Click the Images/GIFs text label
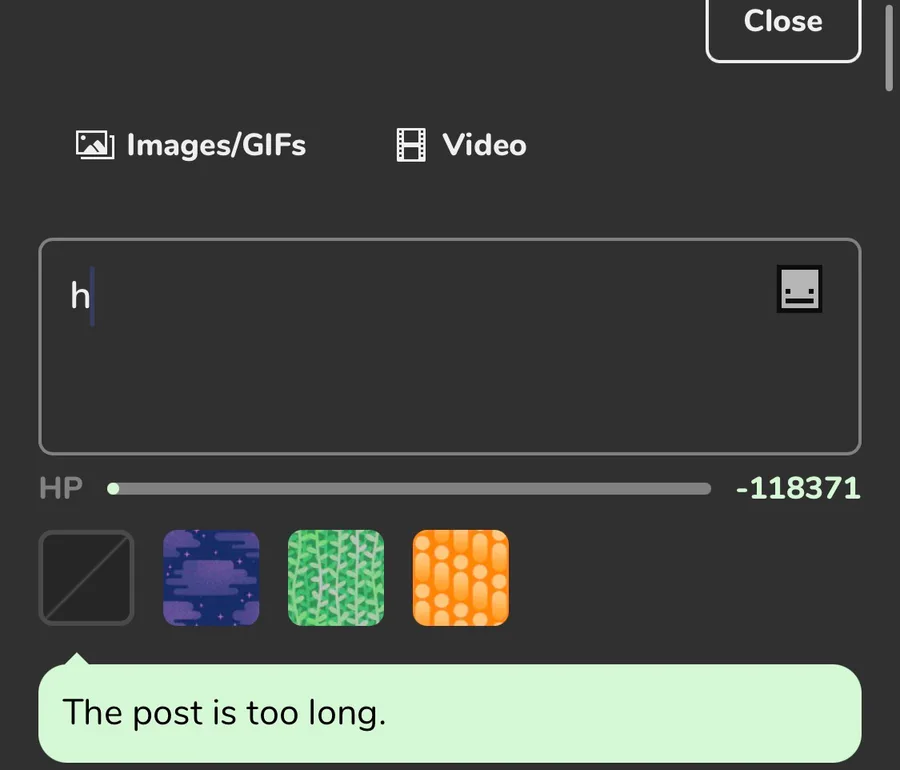The height and width of the screenshot is (770, 900). pos(216,145)
